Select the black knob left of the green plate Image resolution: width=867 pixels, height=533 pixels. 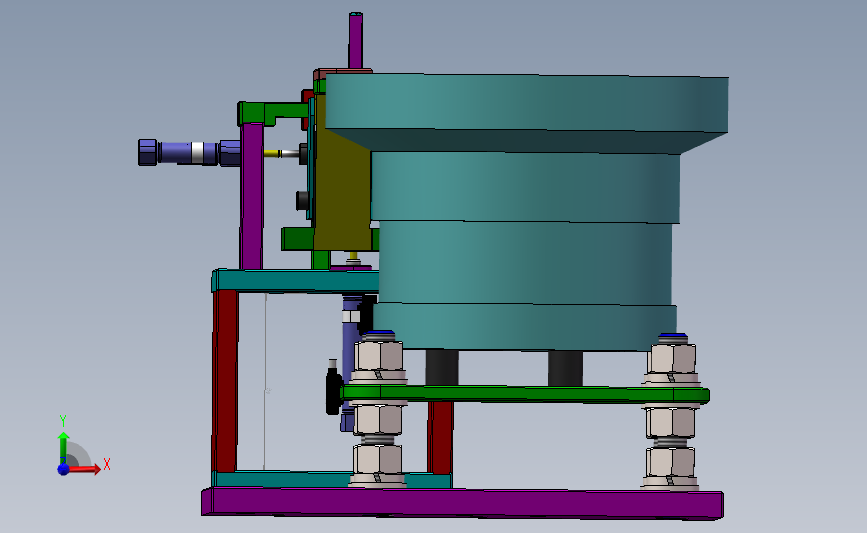click(x=333, y=391)
